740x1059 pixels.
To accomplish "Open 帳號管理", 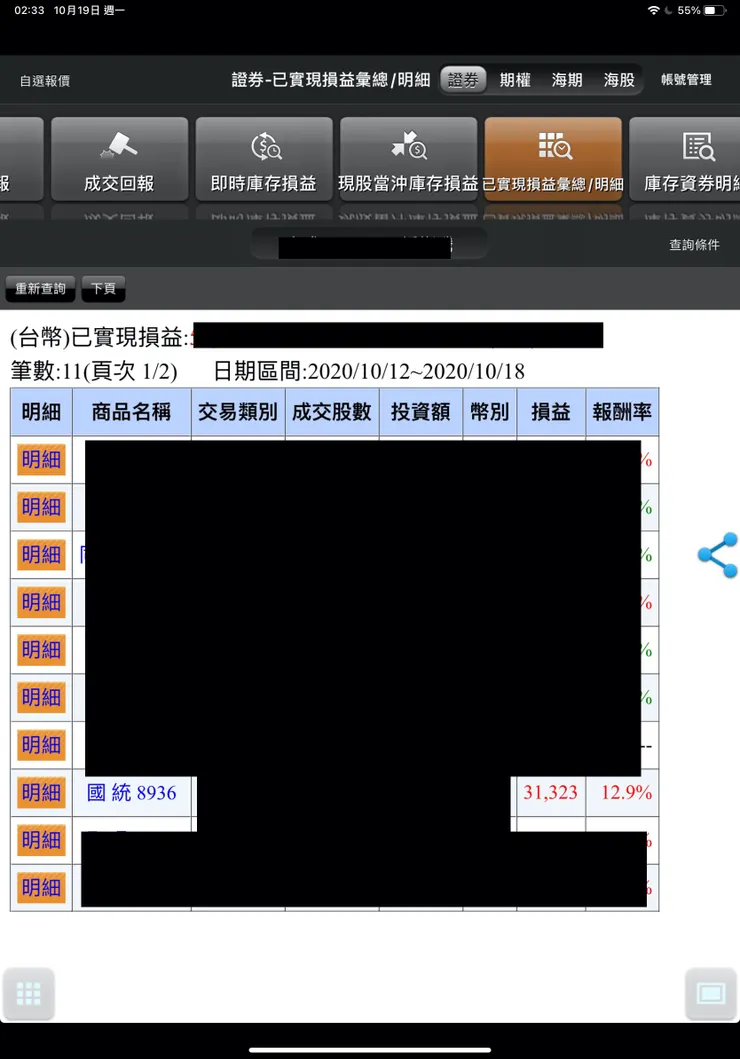I will 686,80.
